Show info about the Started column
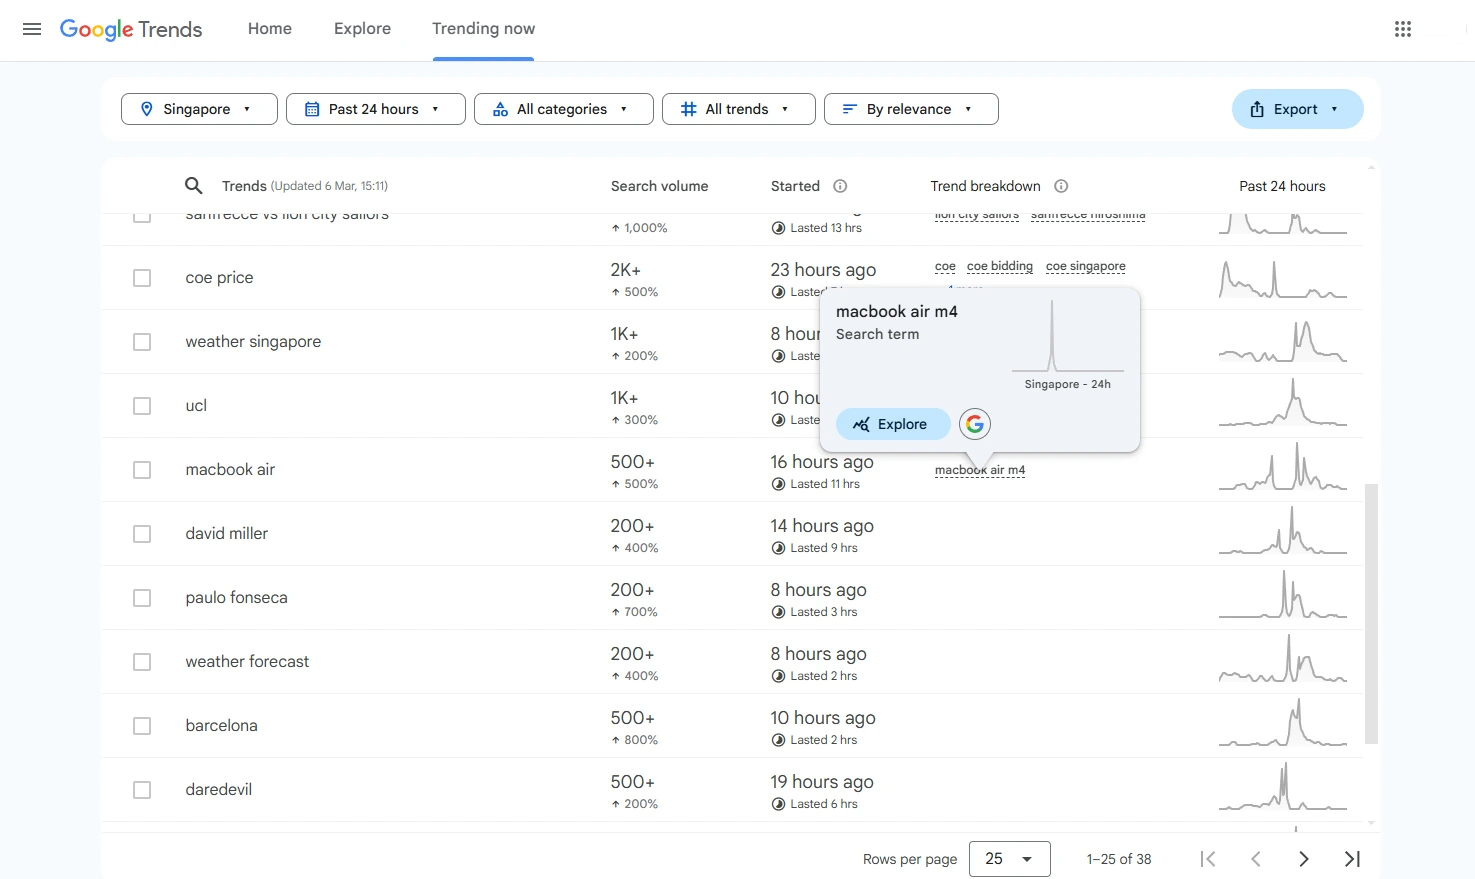Viewport: 1475px width, 879px height. (x=840, y=186)
